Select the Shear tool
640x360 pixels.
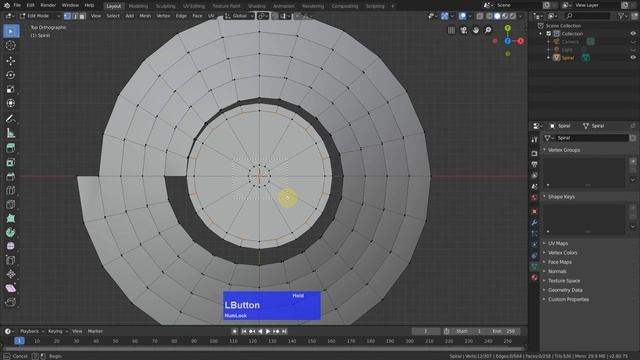[11, 288]
